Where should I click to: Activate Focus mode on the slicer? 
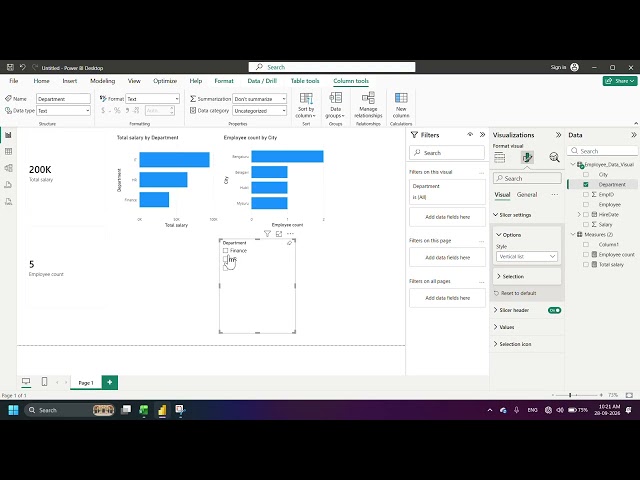(279, 233)
